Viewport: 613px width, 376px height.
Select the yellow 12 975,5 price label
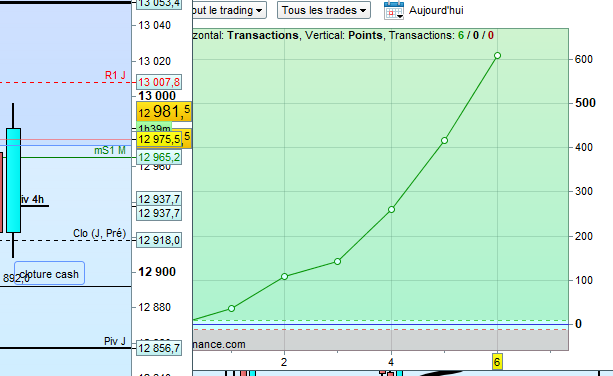coord(159,139)
